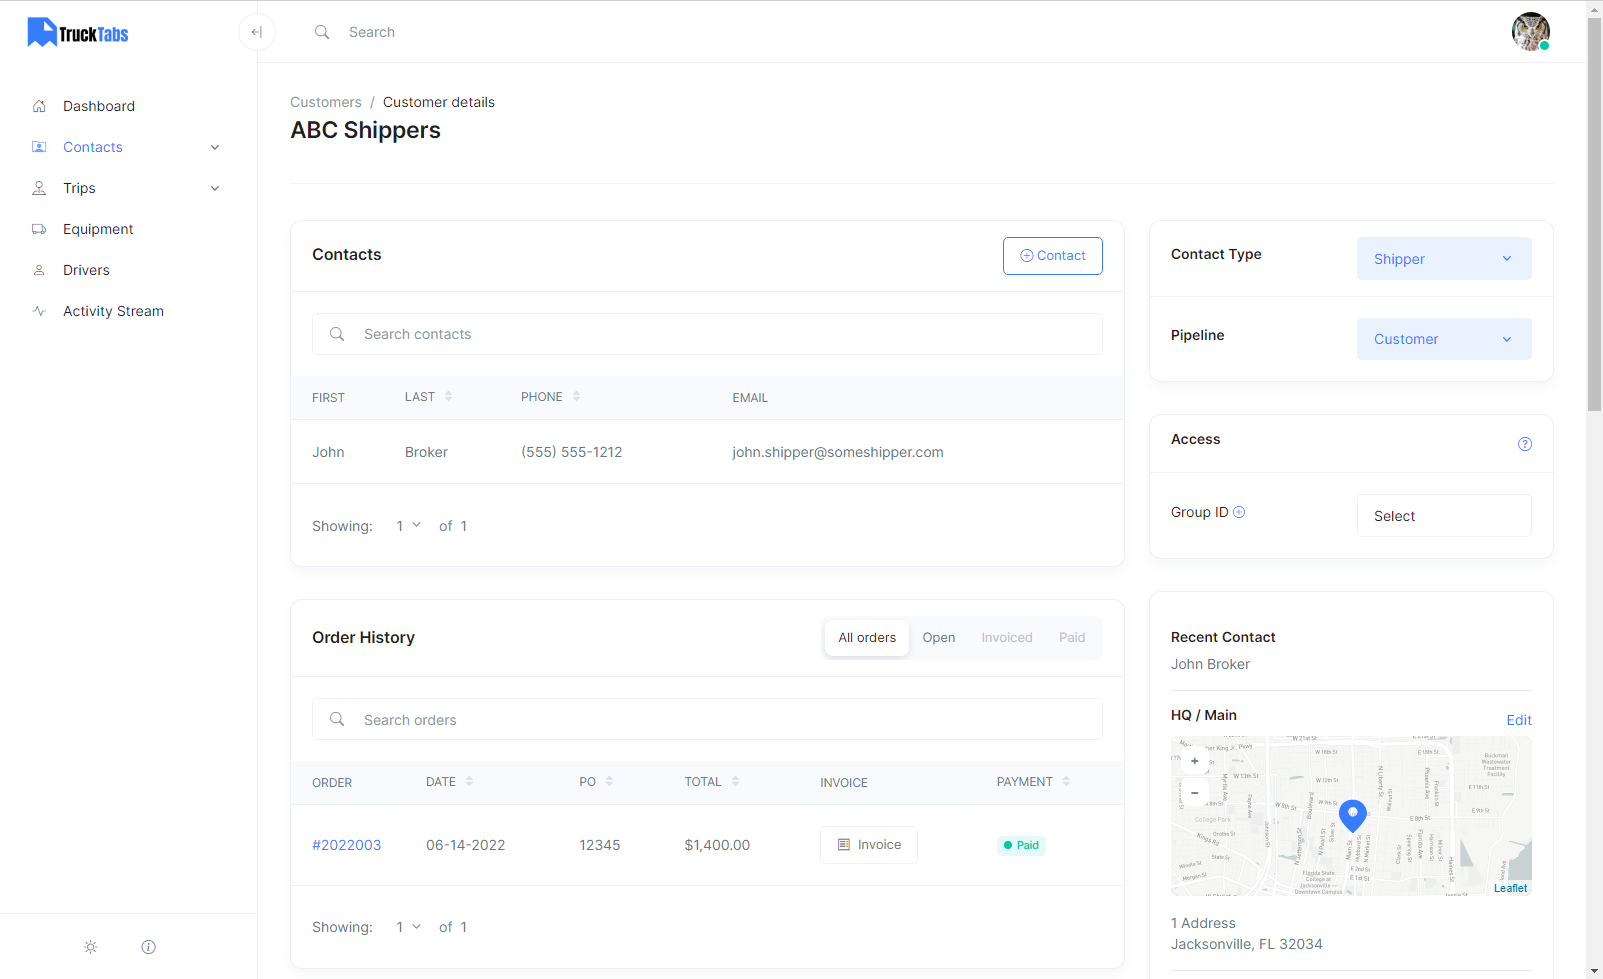Sort contacts by Last name
Screen dimensions: 1603x979
coord(448,397)
